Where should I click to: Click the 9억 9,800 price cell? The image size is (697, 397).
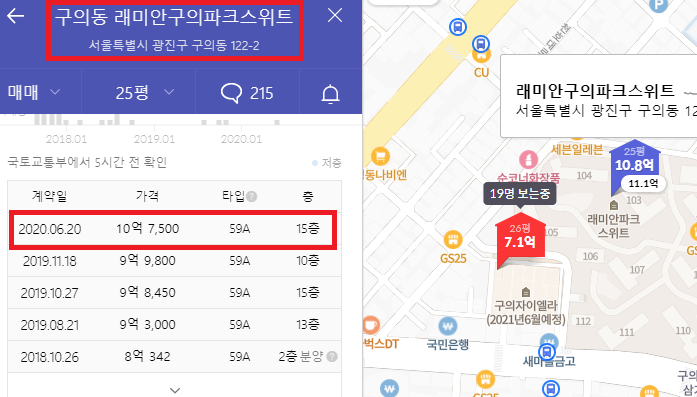148,261
